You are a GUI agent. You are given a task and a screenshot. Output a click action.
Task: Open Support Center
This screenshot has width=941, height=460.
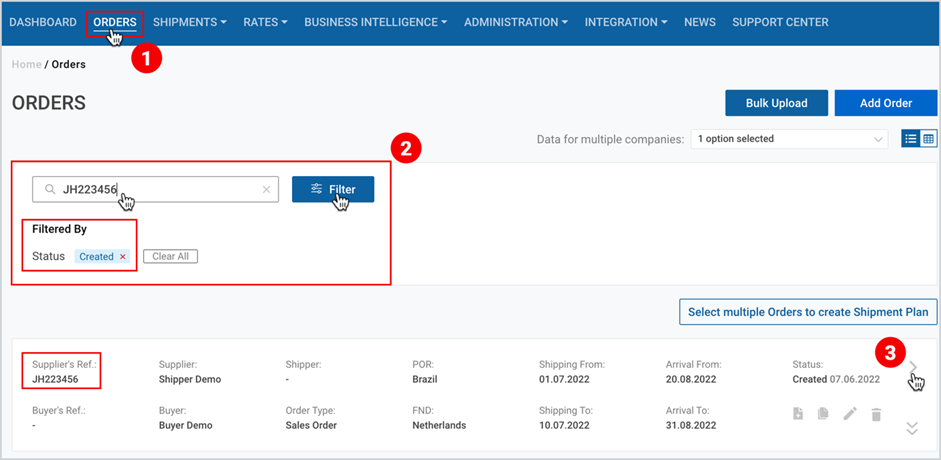780,22
